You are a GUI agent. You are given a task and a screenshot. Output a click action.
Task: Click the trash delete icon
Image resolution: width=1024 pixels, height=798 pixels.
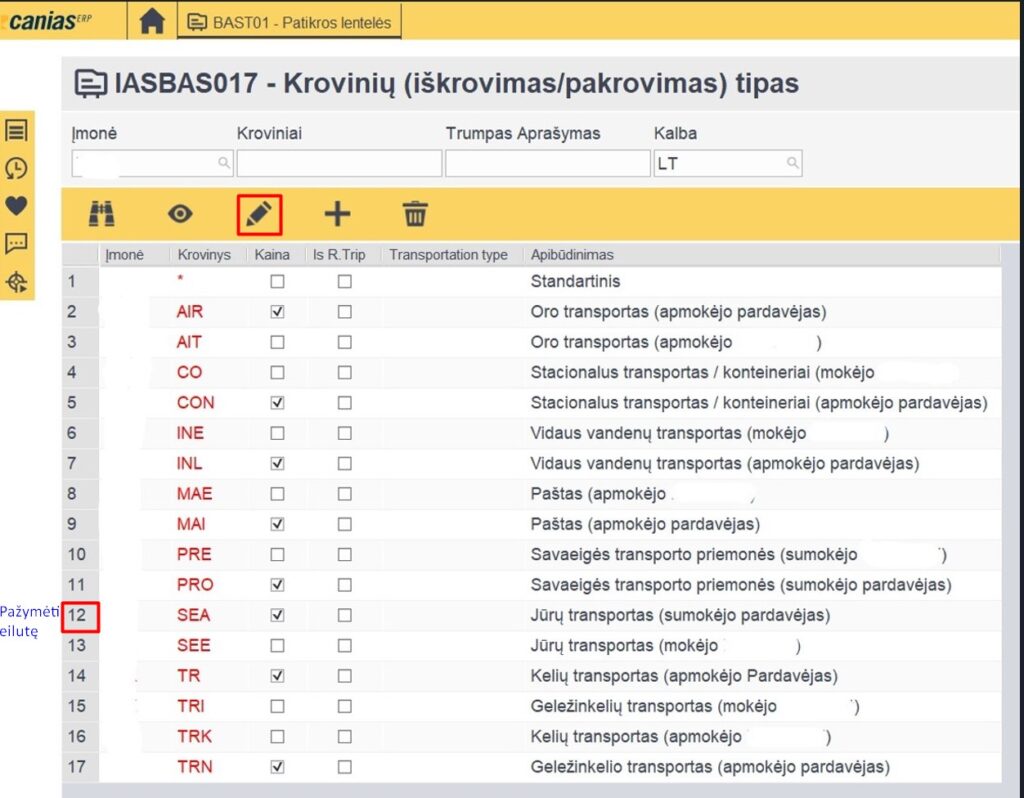(x=415, y=213)
